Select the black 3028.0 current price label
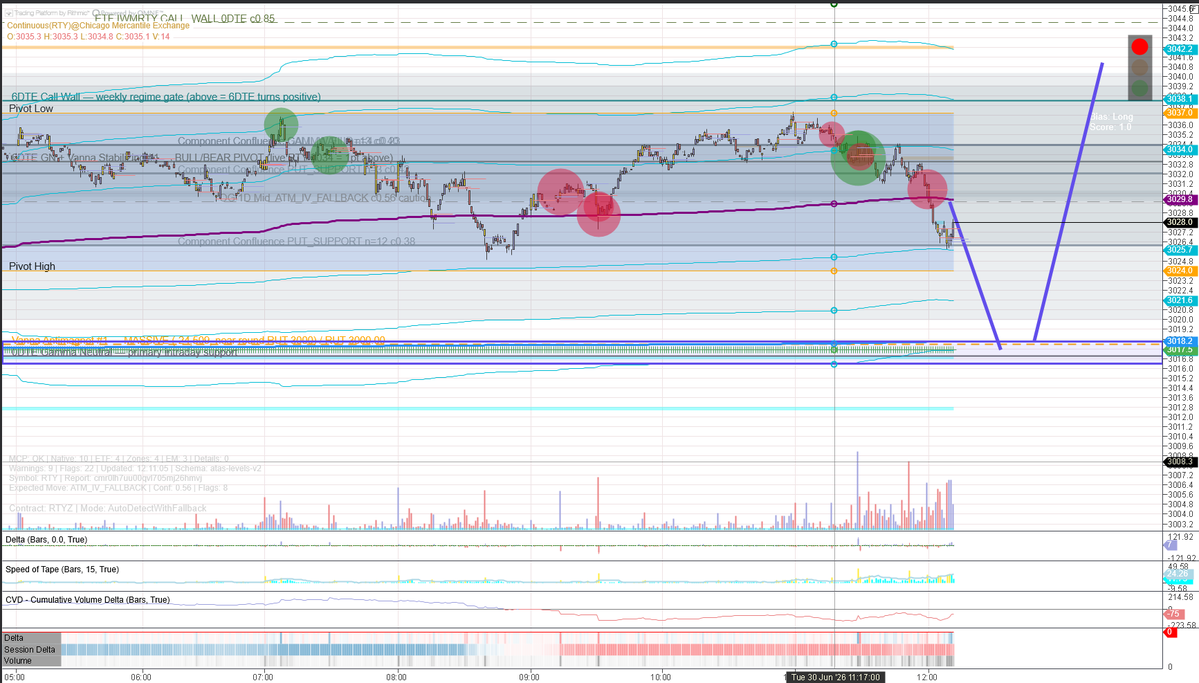The height and width of the screenshot is (683, 1199). pyautogui.click(x=1180, y=223)
